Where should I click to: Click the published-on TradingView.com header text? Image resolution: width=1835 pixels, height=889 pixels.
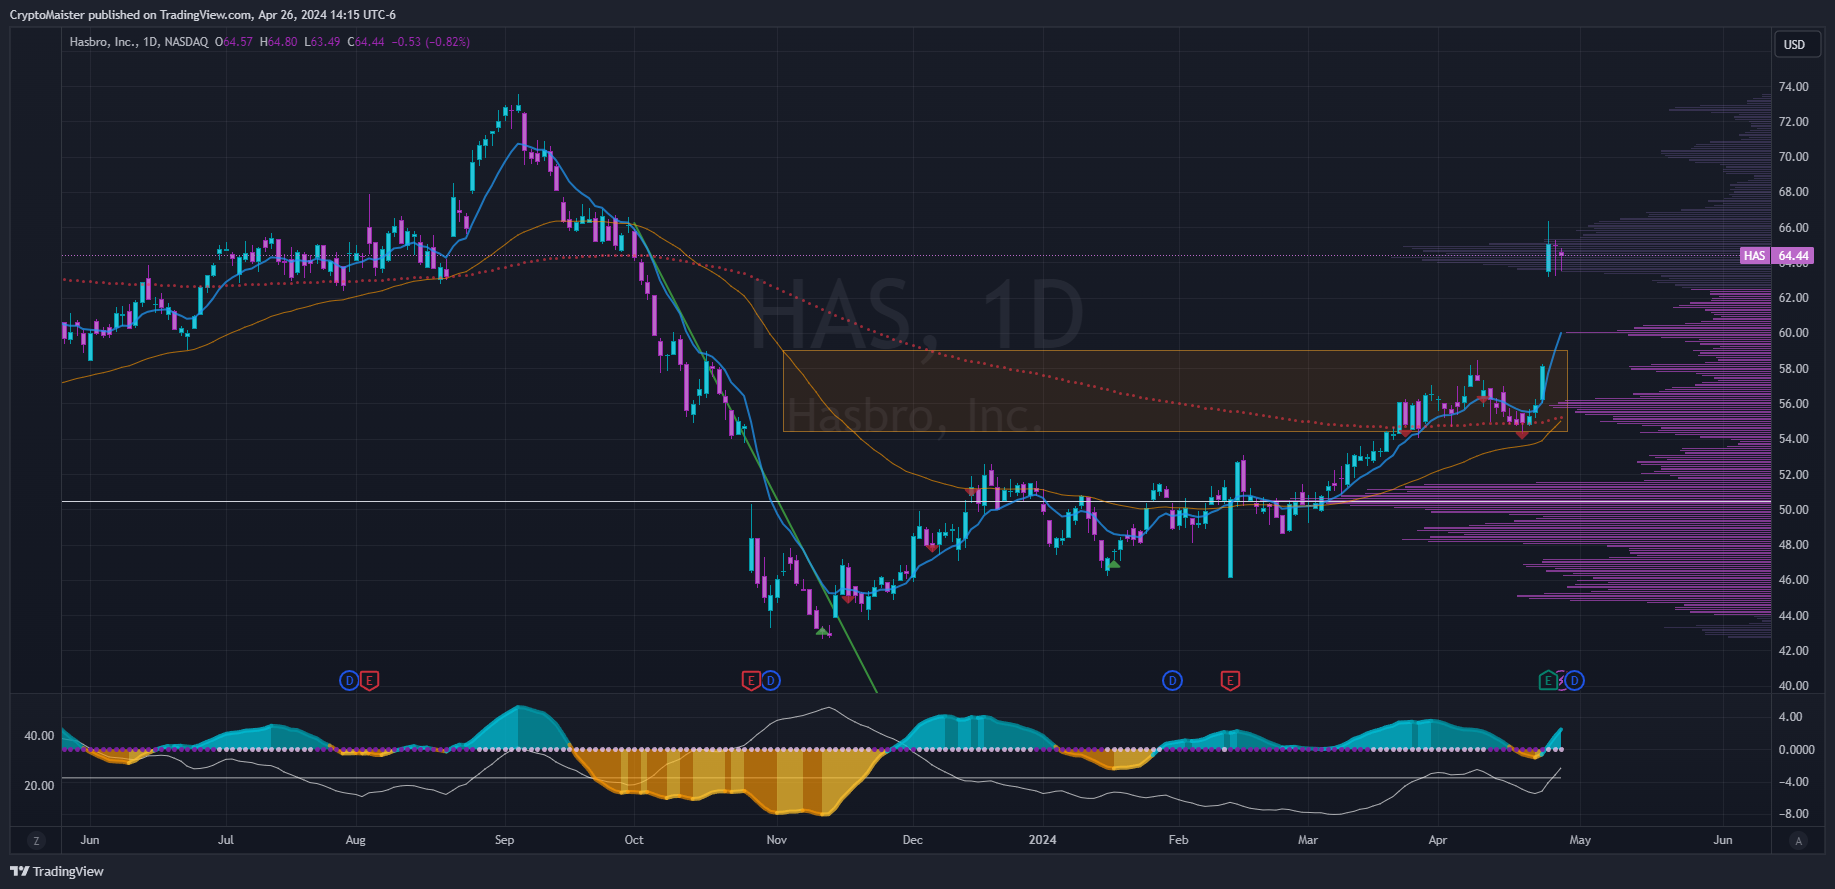click(203, 15)
